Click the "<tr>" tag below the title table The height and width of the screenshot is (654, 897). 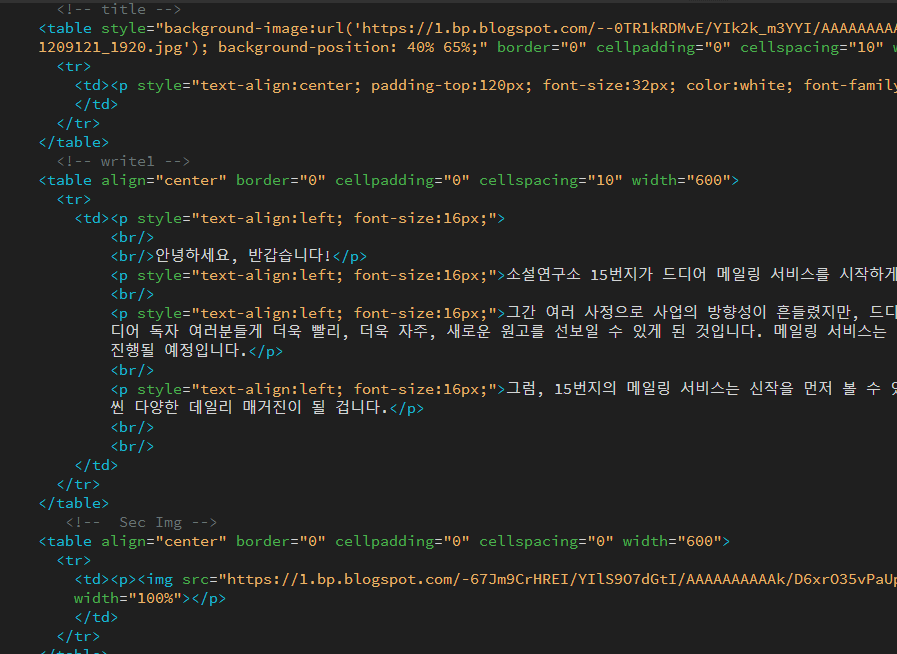tap(74, 66)
